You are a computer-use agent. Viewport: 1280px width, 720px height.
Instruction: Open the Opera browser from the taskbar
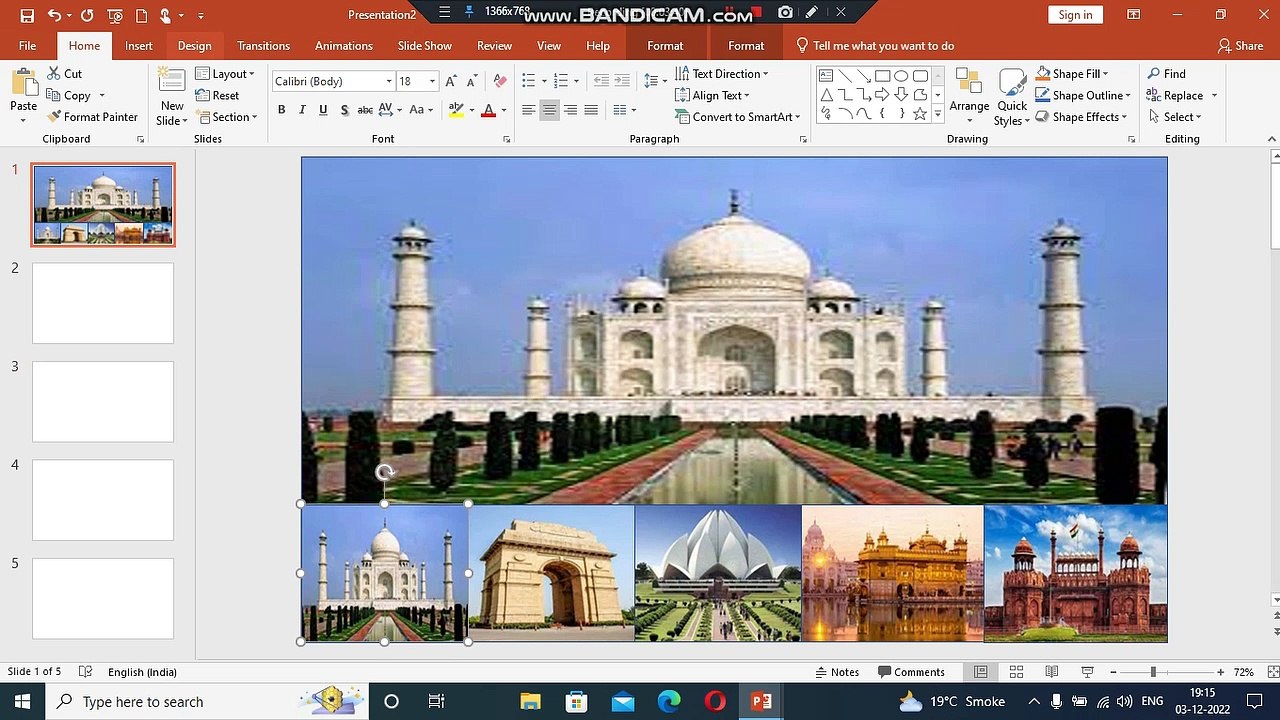click(x=715, y=701)
